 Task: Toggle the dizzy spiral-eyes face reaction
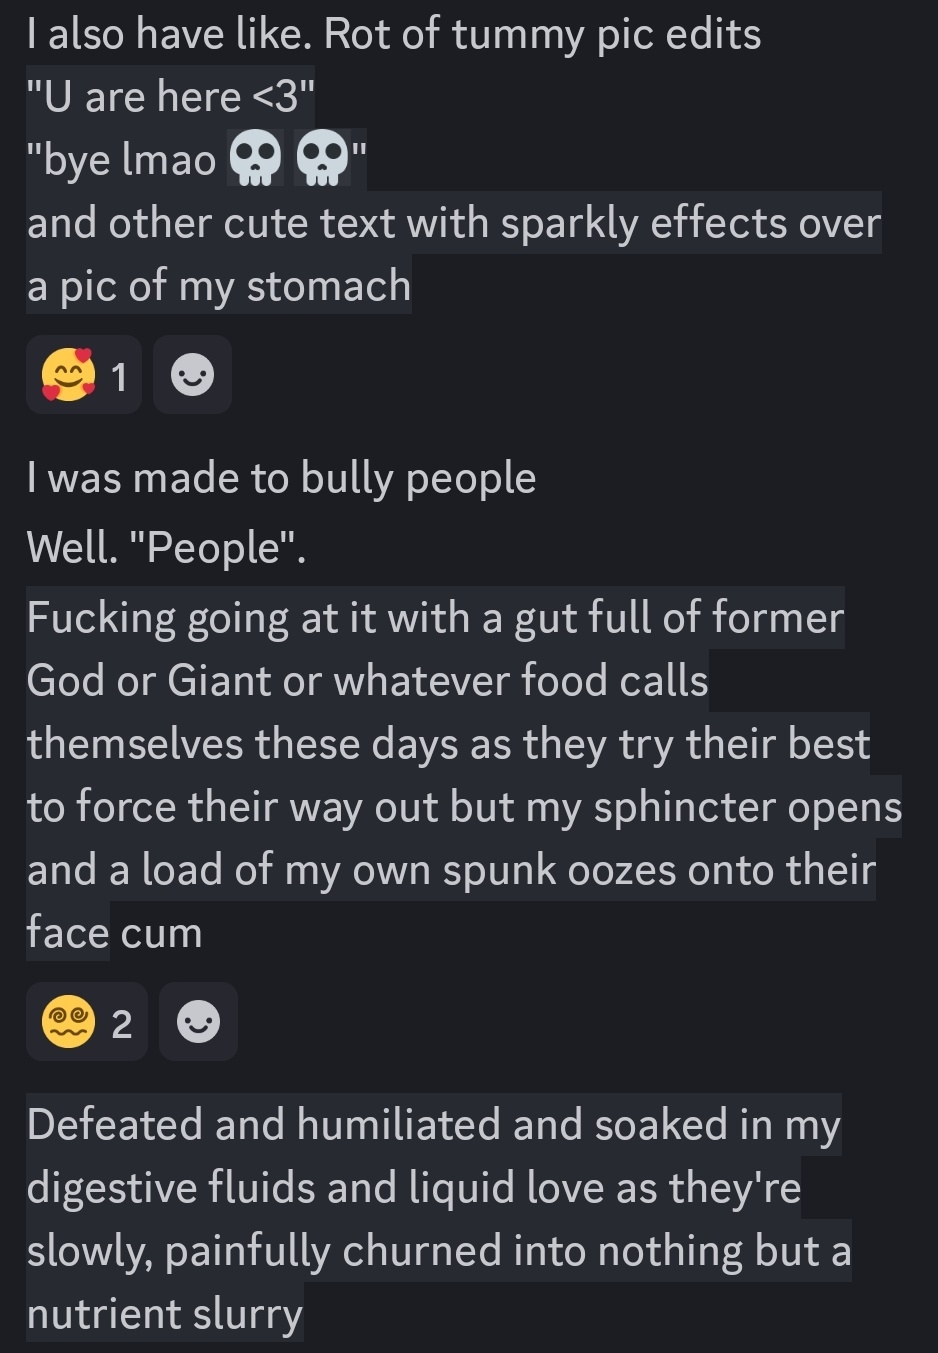(x=87, y=1022)
